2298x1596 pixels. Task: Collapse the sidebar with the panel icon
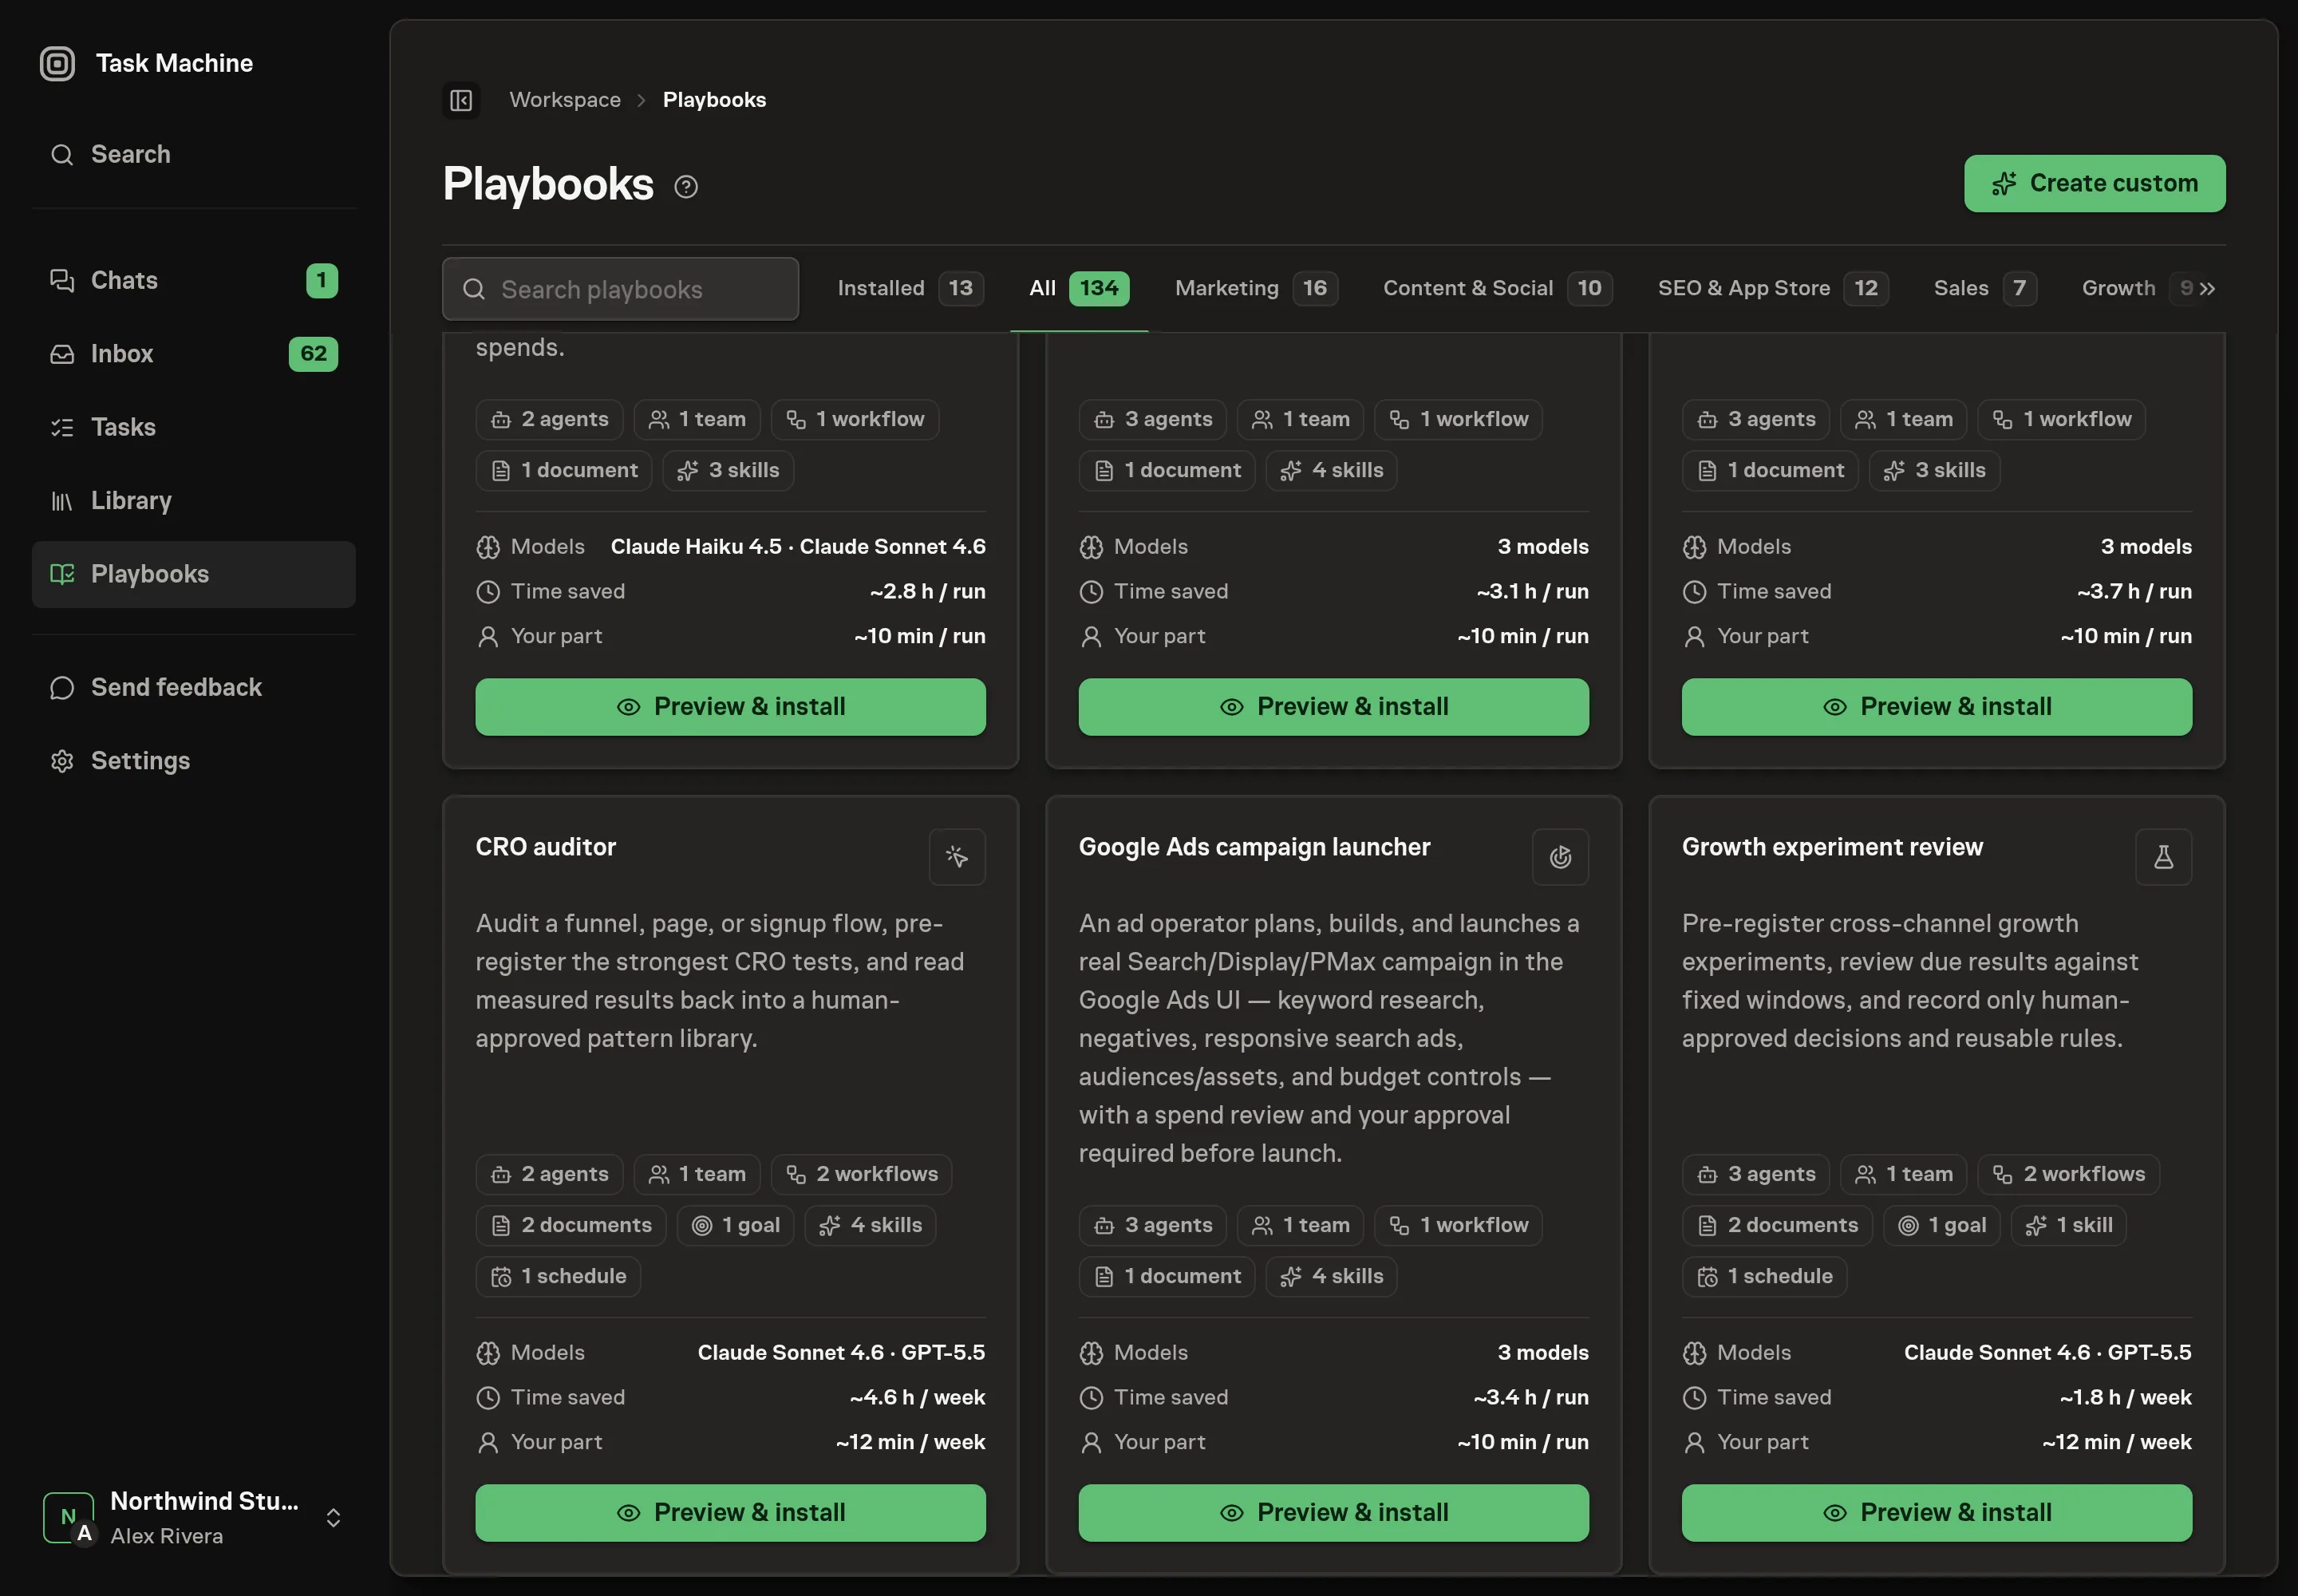[461, 100]
